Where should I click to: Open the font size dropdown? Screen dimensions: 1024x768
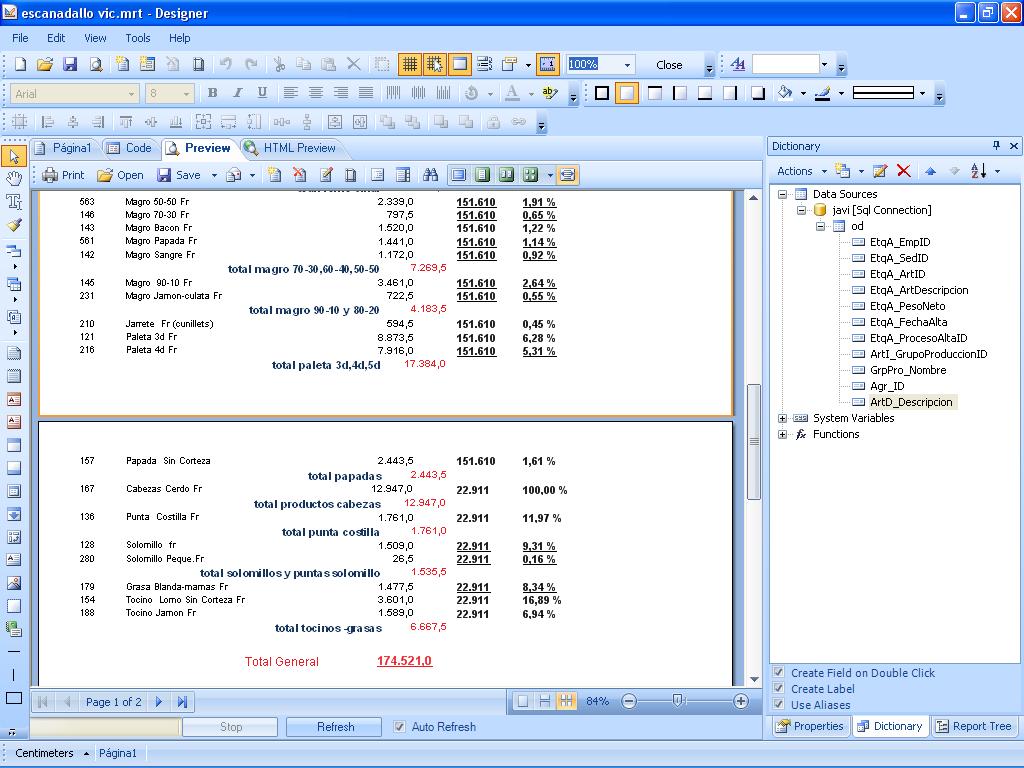186,94
